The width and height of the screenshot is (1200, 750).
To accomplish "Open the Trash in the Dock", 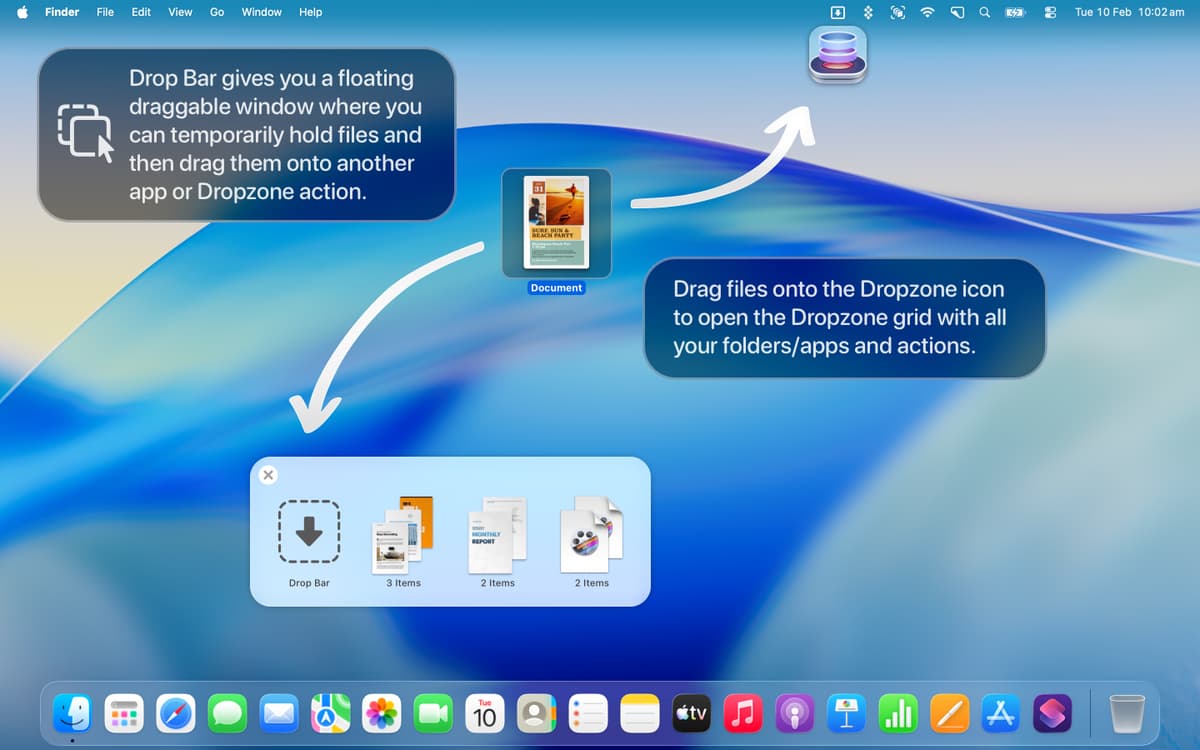I will (1126, 713).
